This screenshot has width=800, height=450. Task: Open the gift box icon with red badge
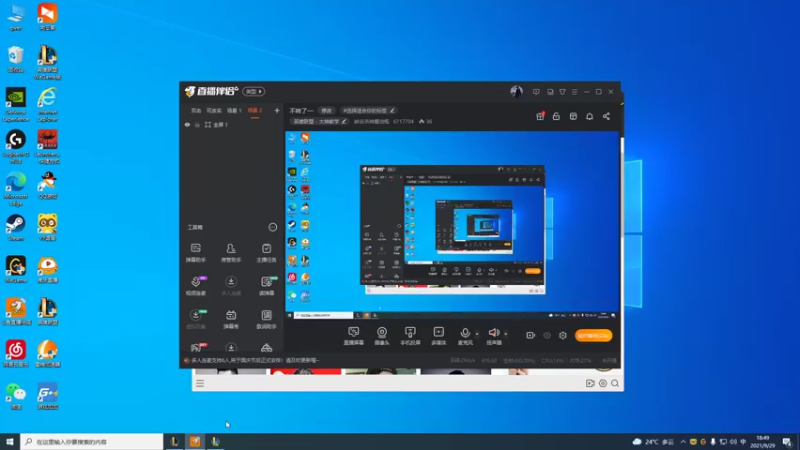point(540,116)
